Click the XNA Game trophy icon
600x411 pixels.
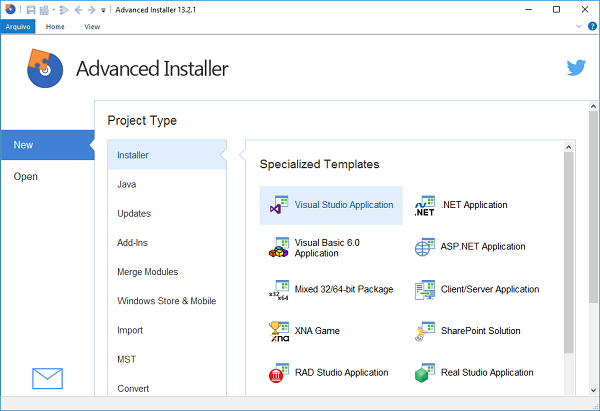click(x=279, y=330)
